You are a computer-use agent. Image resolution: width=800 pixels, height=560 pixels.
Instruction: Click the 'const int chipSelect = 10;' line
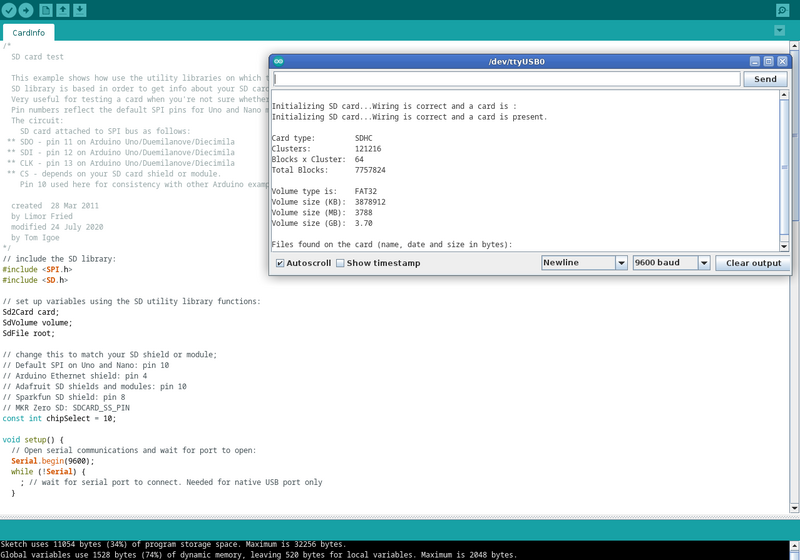click(x=59, y=419)
